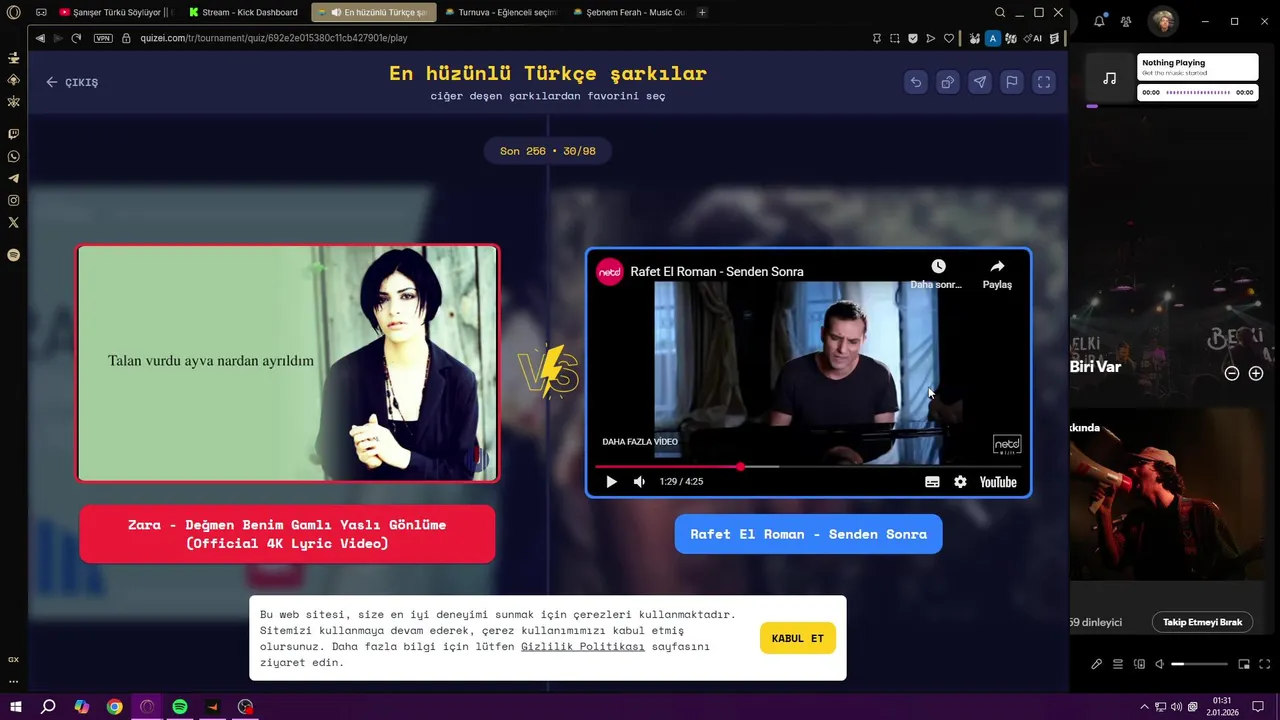Open the ad-blocker shield icon
The image size is (1280, 720).
[913, 38]
